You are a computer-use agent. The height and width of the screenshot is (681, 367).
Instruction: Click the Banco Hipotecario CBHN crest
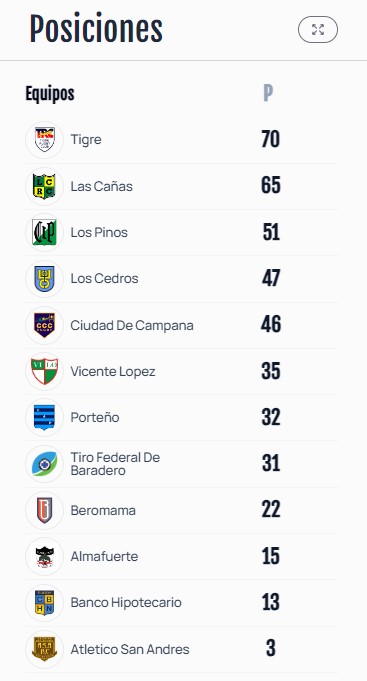point(44,603)
